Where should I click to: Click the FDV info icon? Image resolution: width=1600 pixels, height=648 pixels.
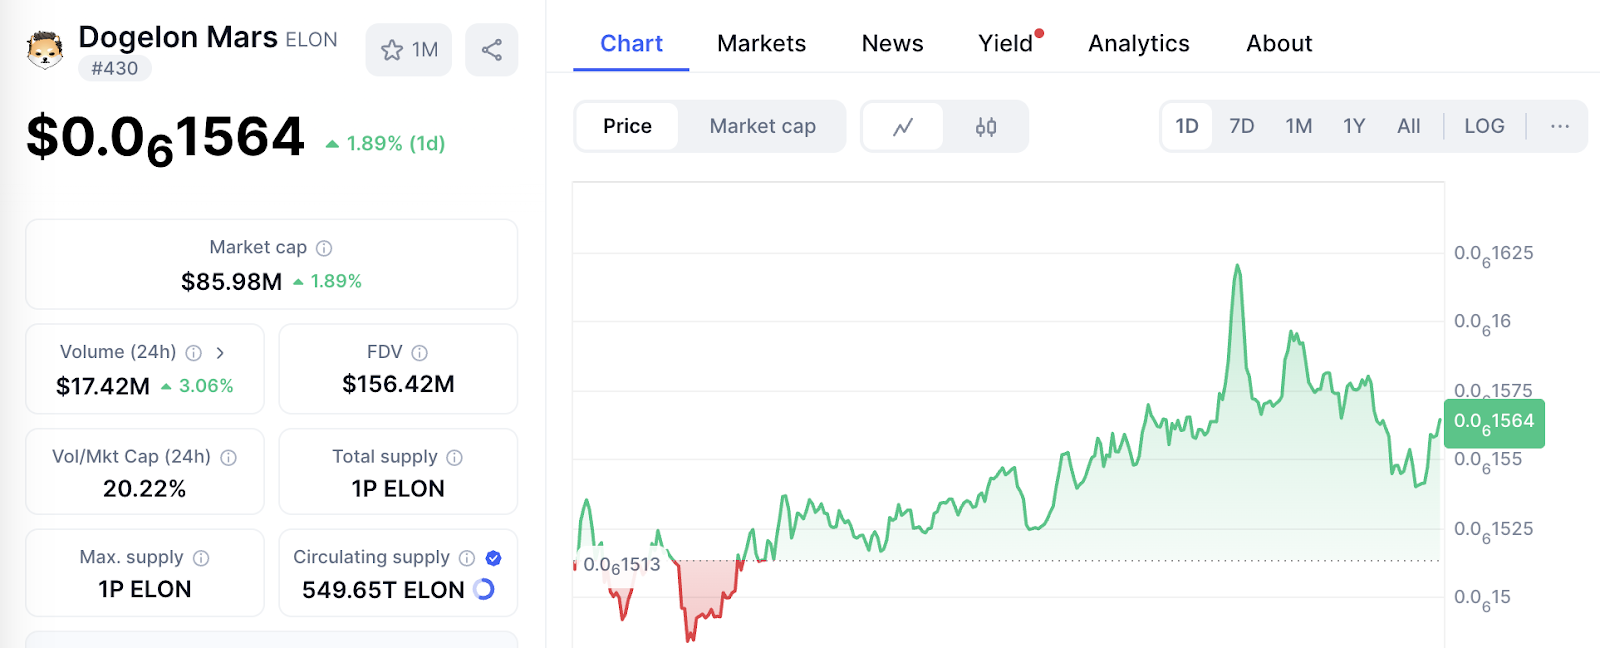(420, 353)
